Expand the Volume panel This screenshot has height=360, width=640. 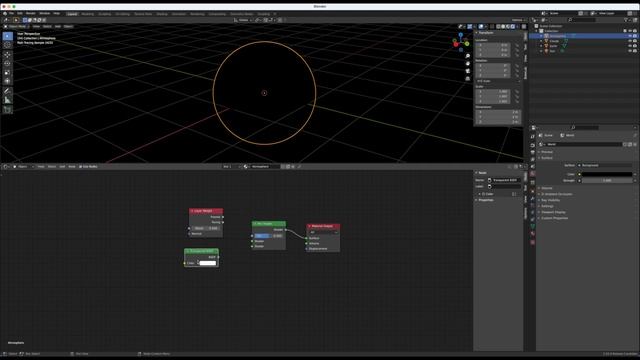[547, 188]
